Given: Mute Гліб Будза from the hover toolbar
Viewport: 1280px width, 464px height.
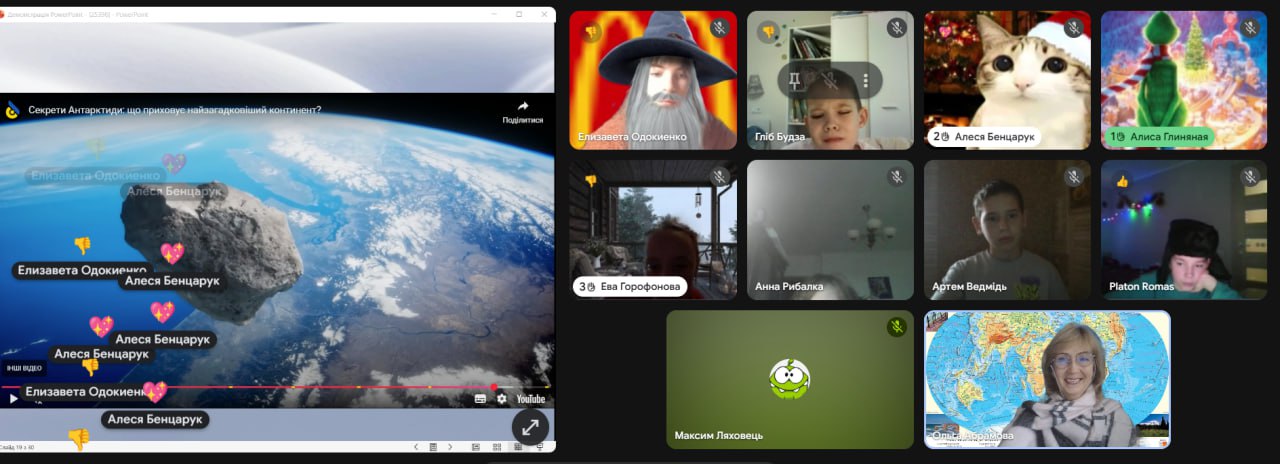Looking at the screenshot, I should click(x=831, y=81).
